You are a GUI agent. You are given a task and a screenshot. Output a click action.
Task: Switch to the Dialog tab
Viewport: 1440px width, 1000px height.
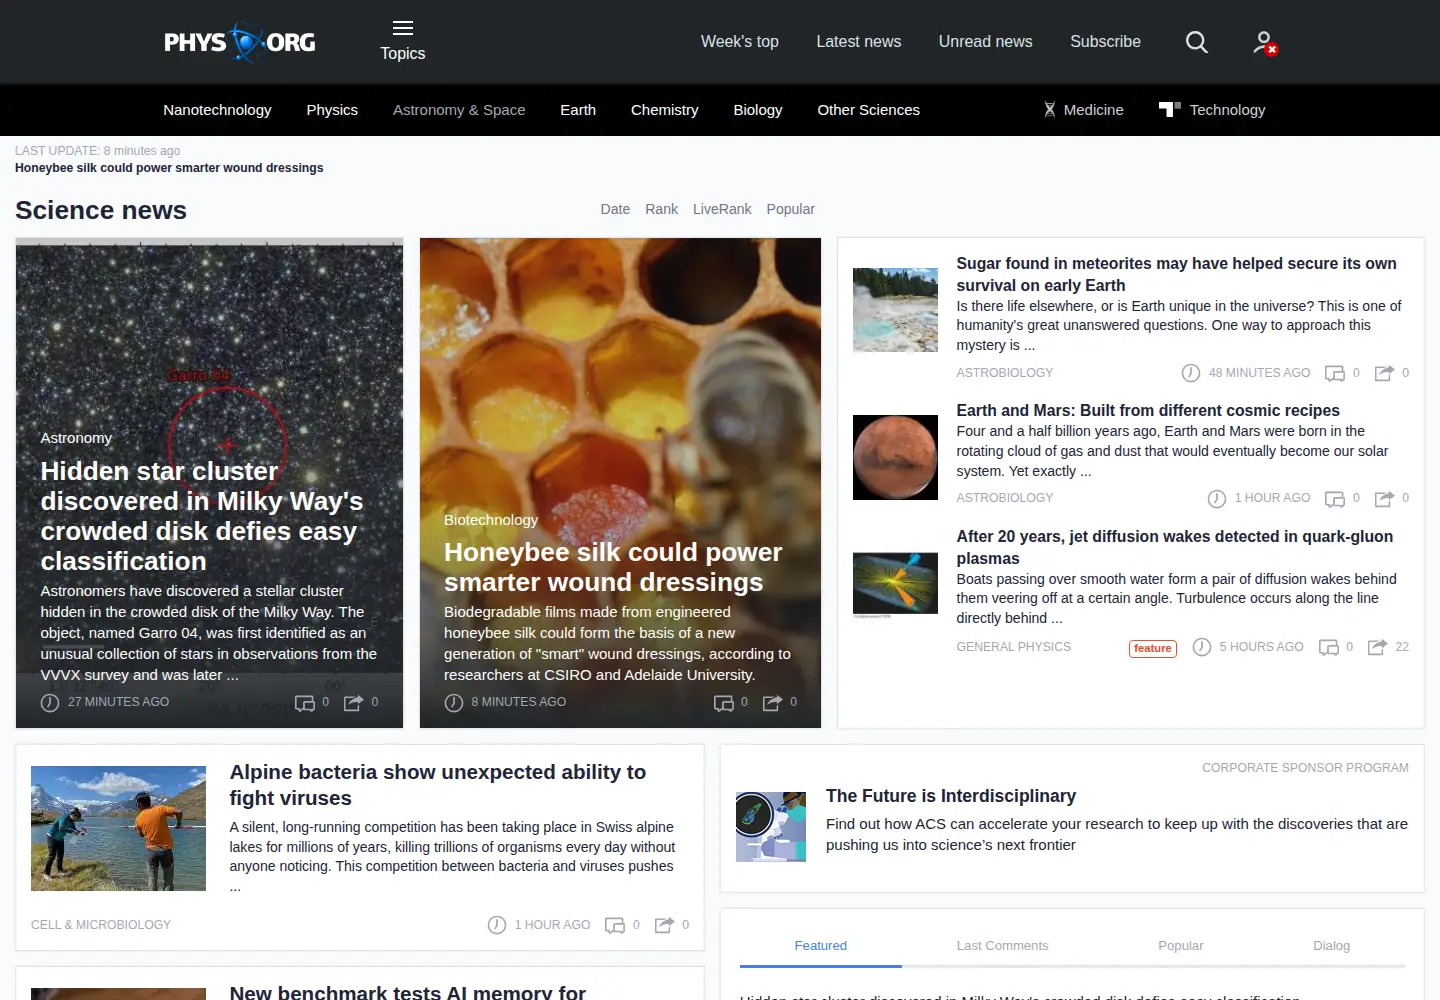[x=1332, y=946]
